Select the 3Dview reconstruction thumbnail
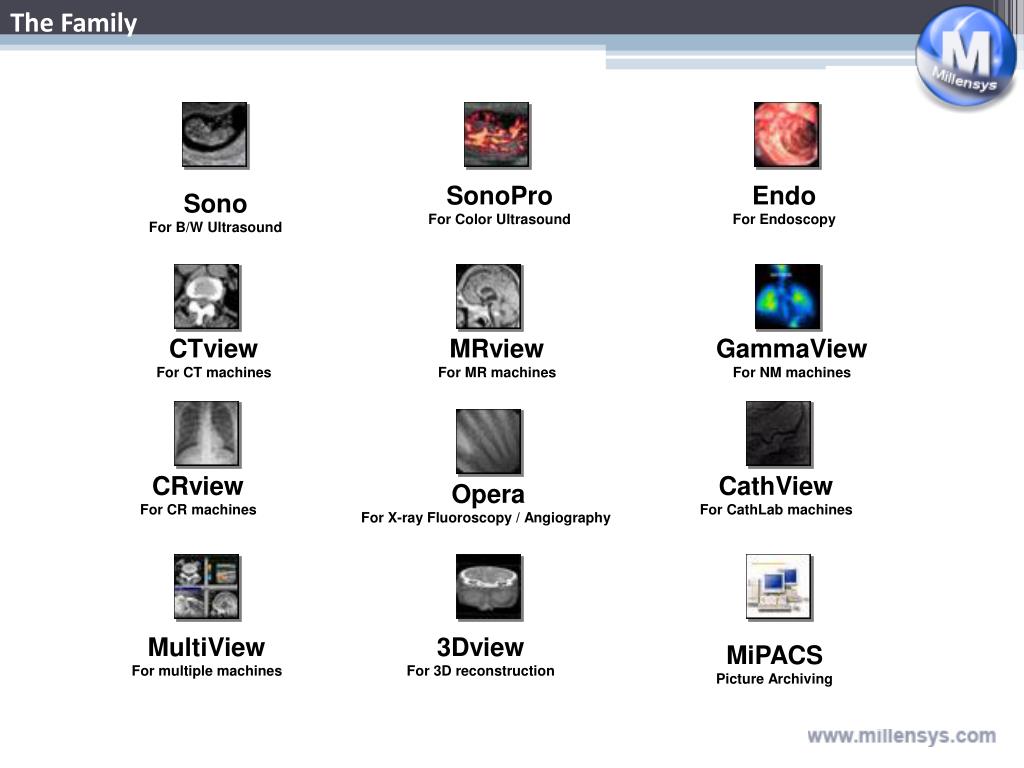 pos(489,586)
